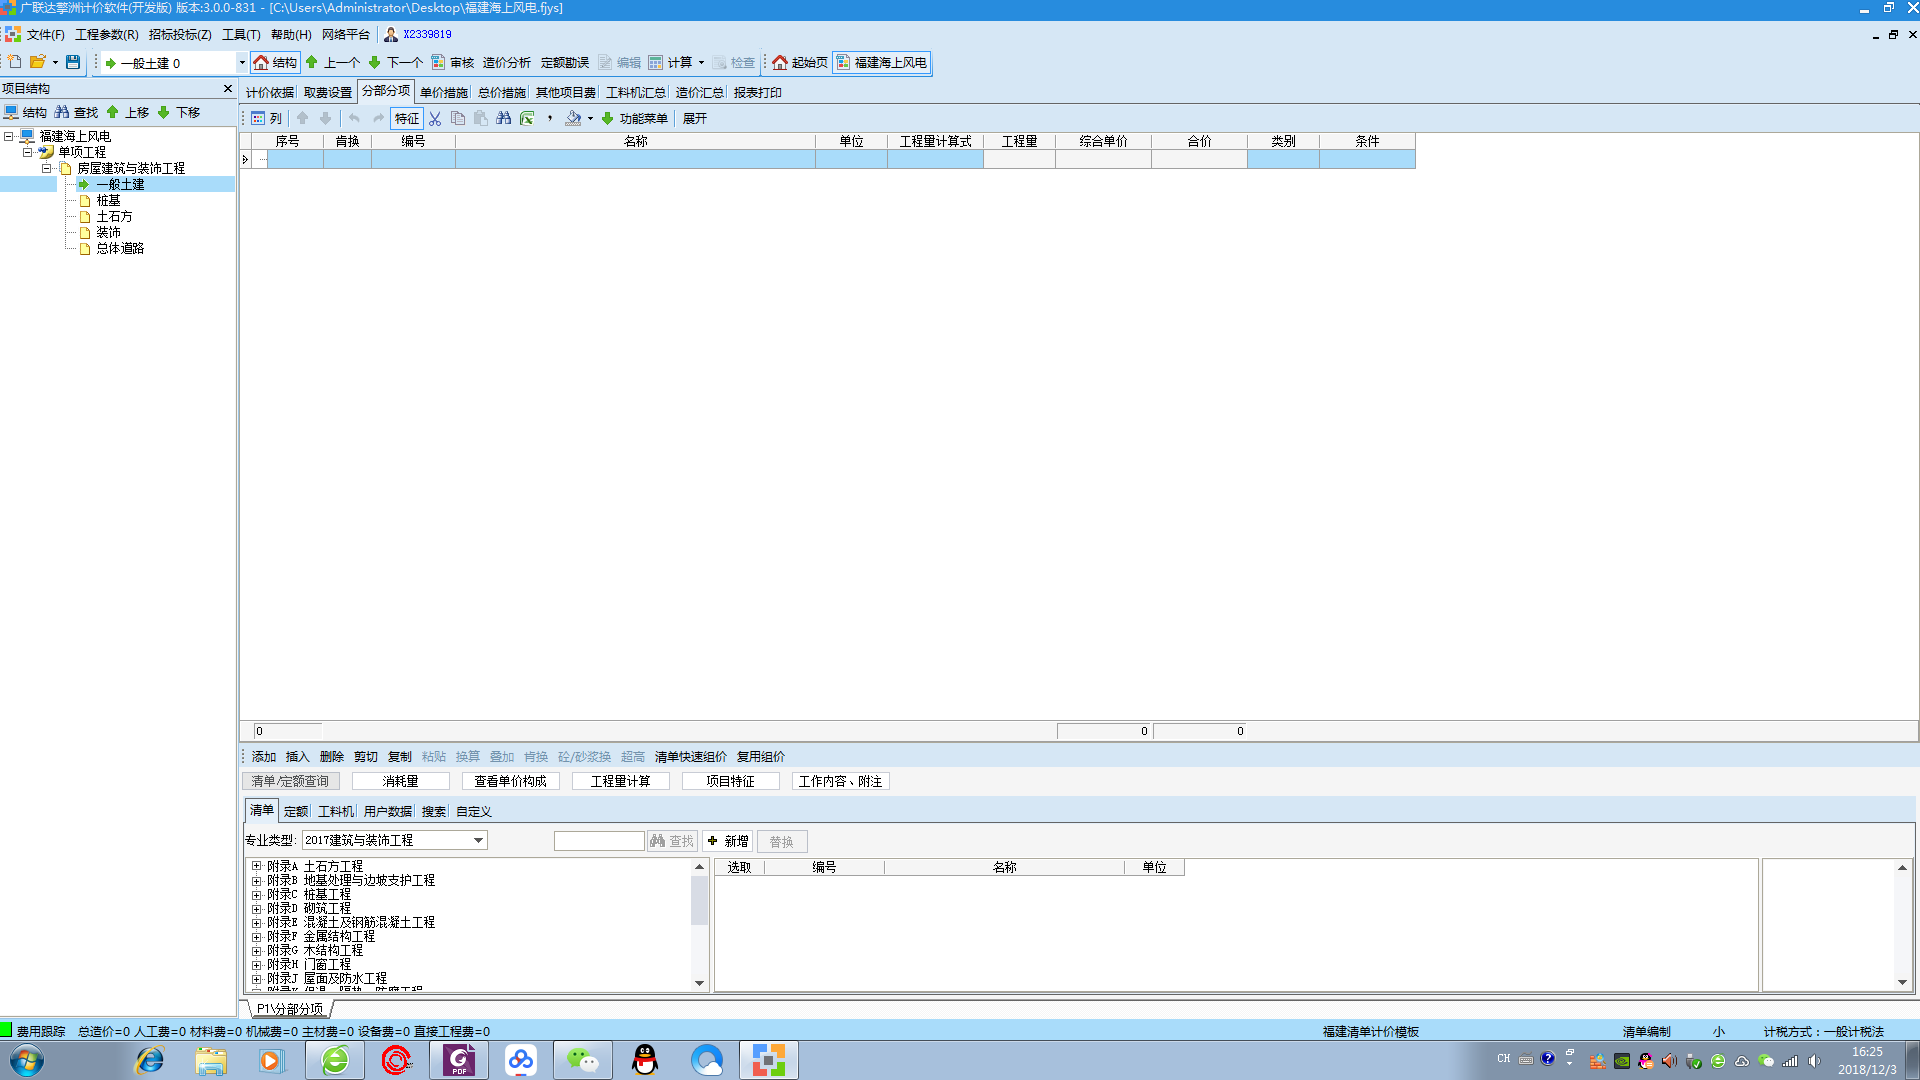Click the 结构 house icon button
Viewport: 1920px width, 1080px height.
click(x=275, y=62)
